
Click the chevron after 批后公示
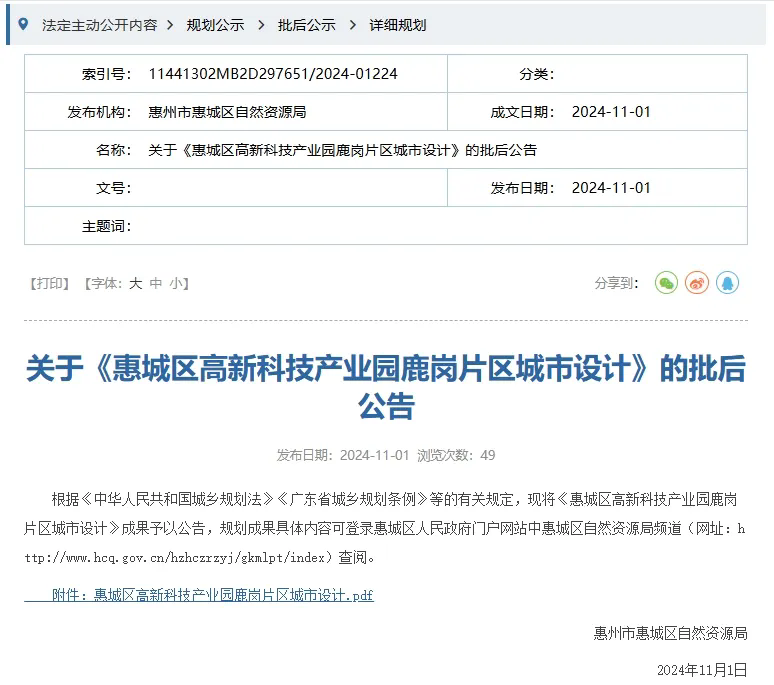[x=352, y=24]
